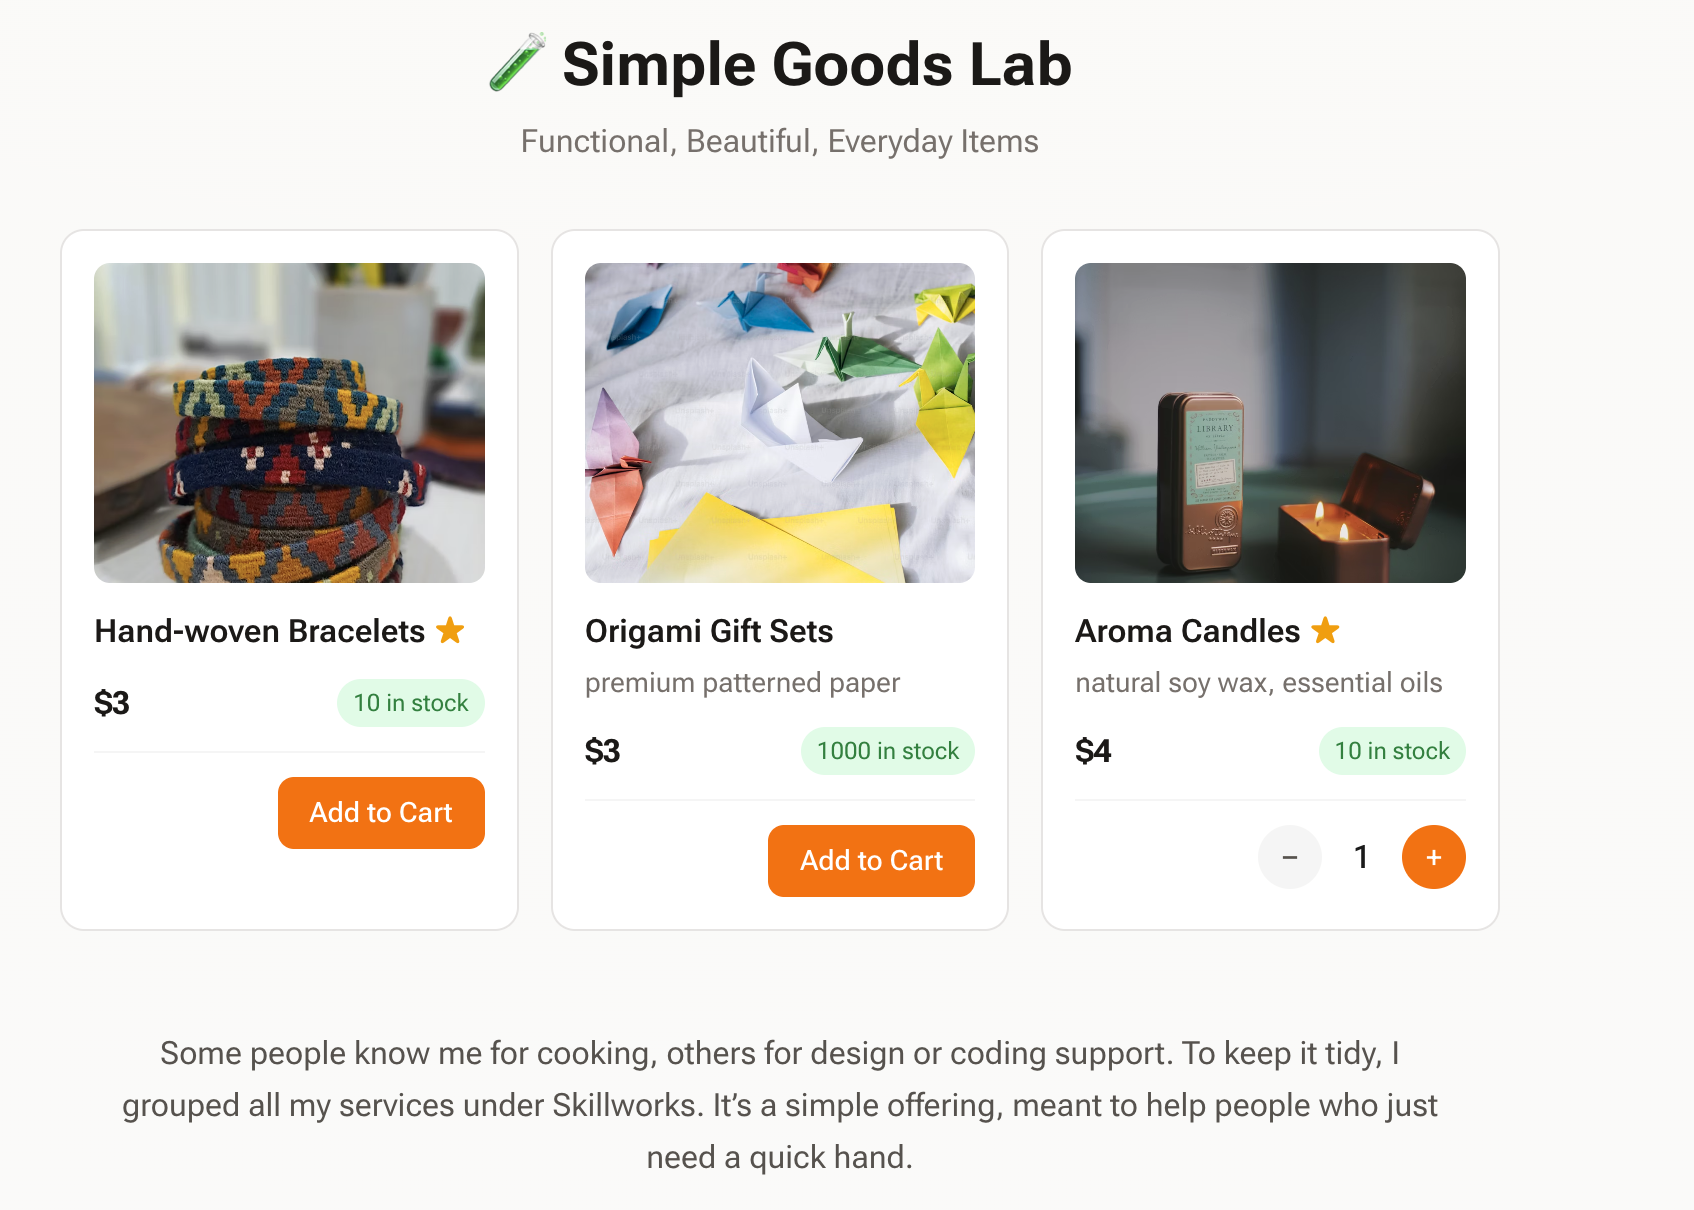Image resolution: width=1694 pixels, height=1210 pixels.
Task: Decrease Aroma Candles quantity with minus button
Action: point(1289,857)
